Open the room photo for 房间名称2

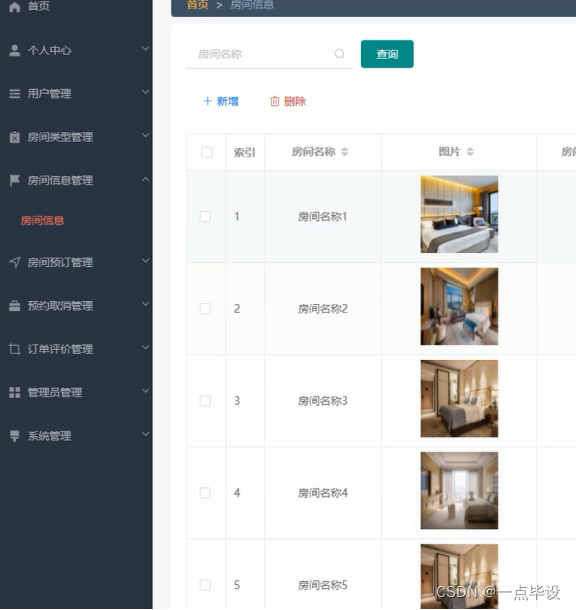459,306
